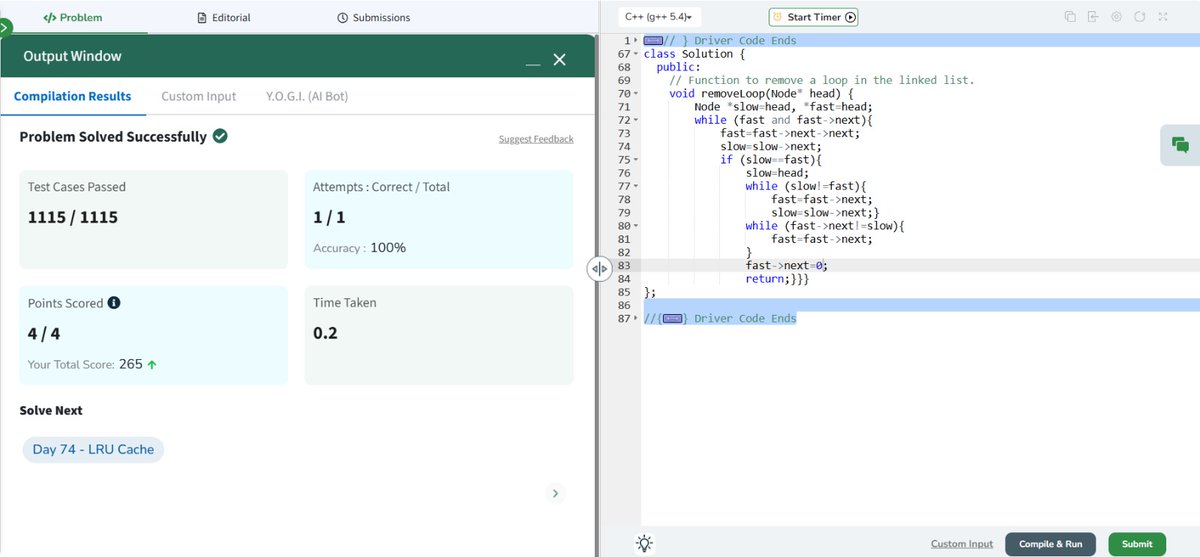This screenshot has height=557, width=1200.
Task: Click the comment line about removing a loop
Action: pos(822,80)
